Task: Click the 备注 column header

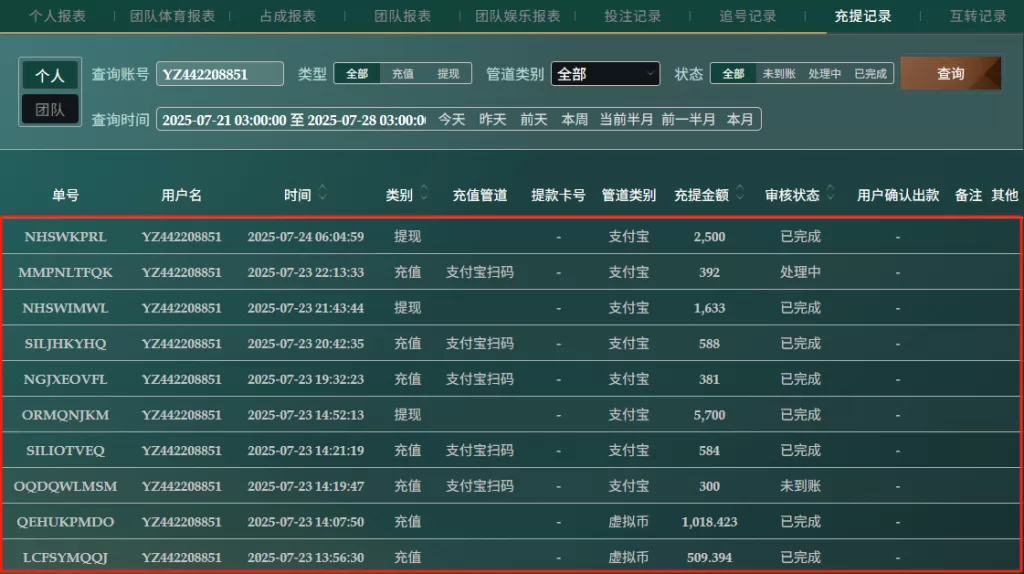Action: 968,195
